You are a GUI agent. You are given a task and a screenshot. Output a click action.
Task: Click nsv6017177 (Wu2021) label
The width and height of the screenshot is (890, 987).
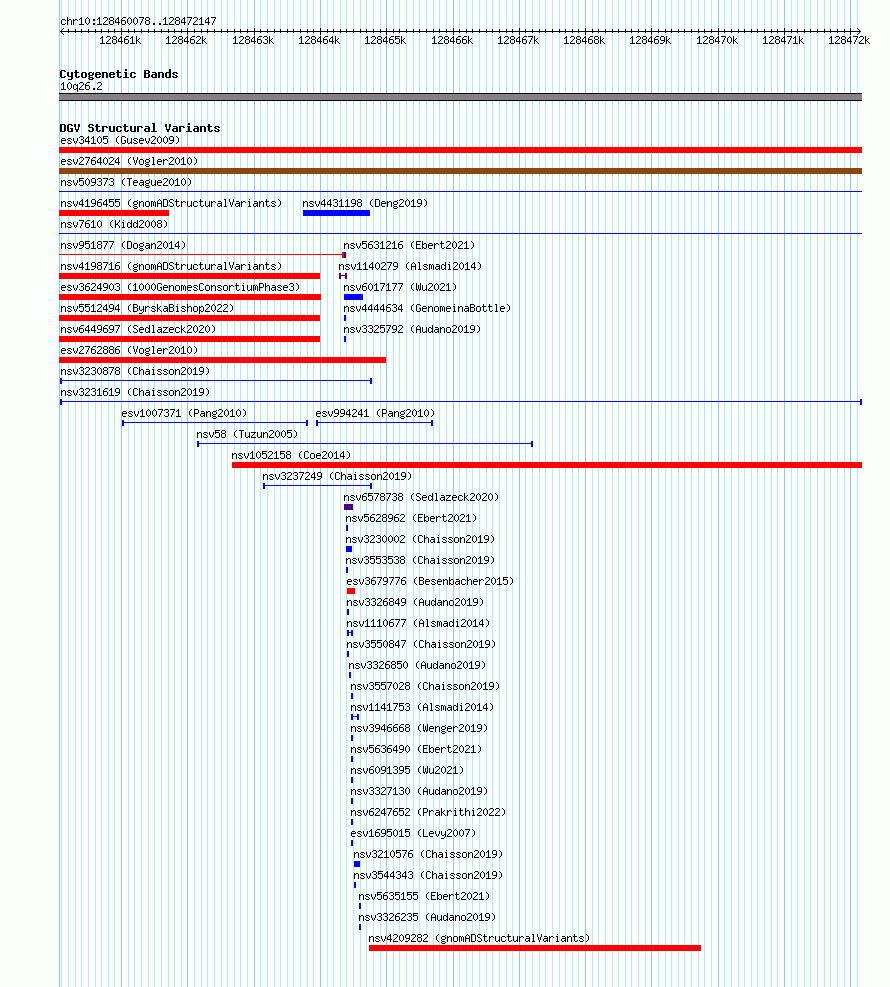[x=400, y=287]
